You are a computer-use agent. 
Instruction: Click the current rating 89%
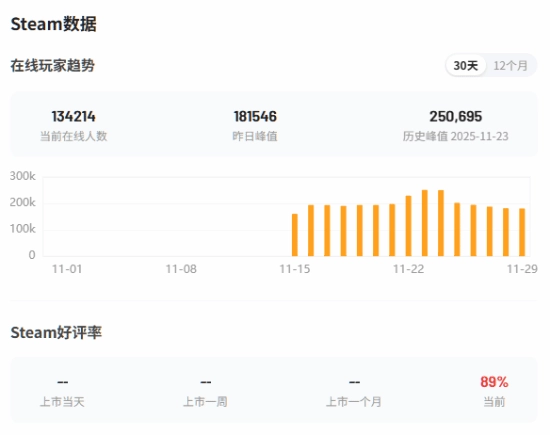(494, 382)
